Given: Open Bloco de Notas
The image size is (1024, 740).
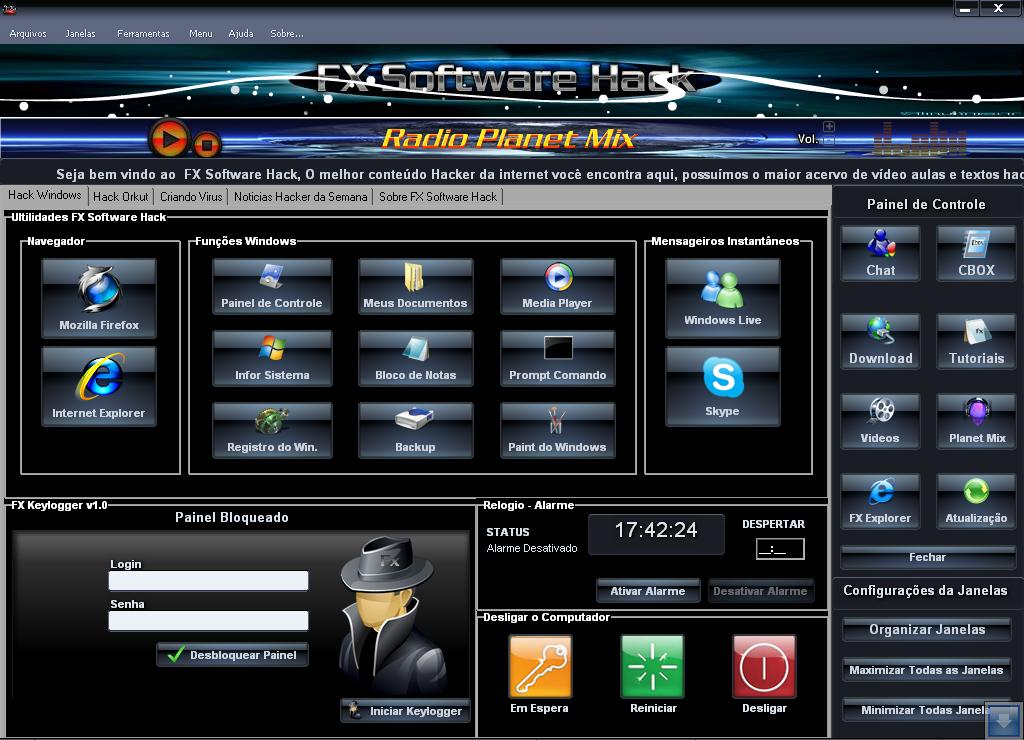Looking at the screenshot, I should point(415,358).
